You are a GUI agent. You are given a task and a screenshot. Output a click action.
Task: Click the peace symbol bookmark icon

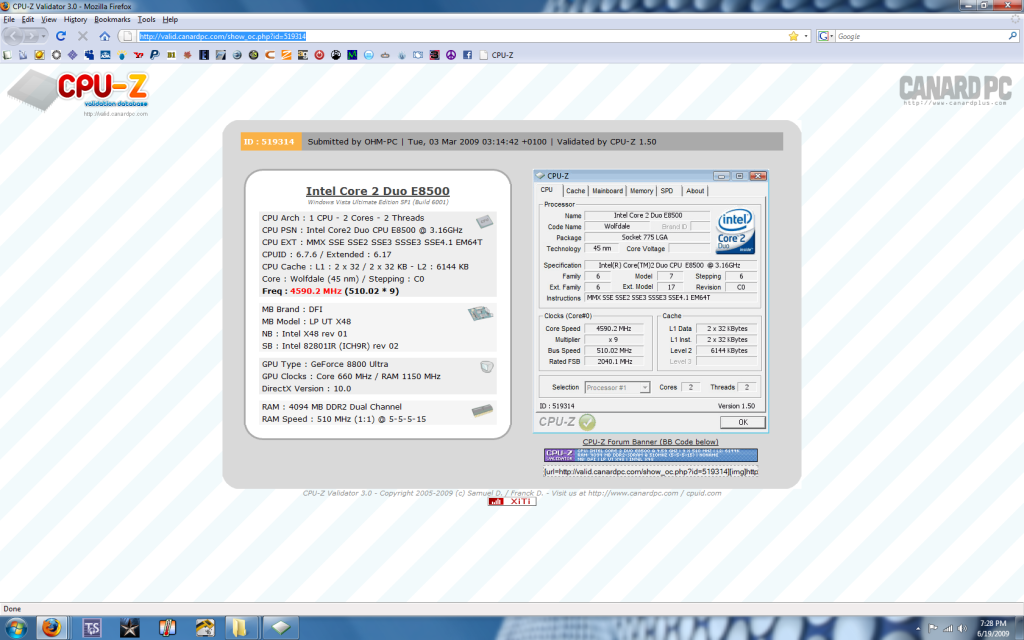[450, 55]
